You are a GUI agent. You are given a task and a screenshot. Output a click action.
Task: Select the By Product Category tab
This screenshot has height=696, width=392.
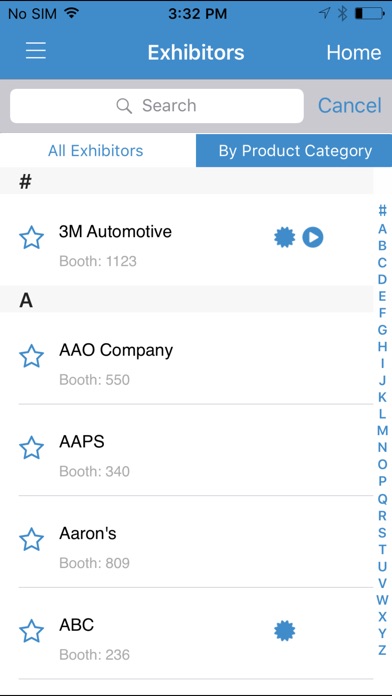tap(294, 150)
